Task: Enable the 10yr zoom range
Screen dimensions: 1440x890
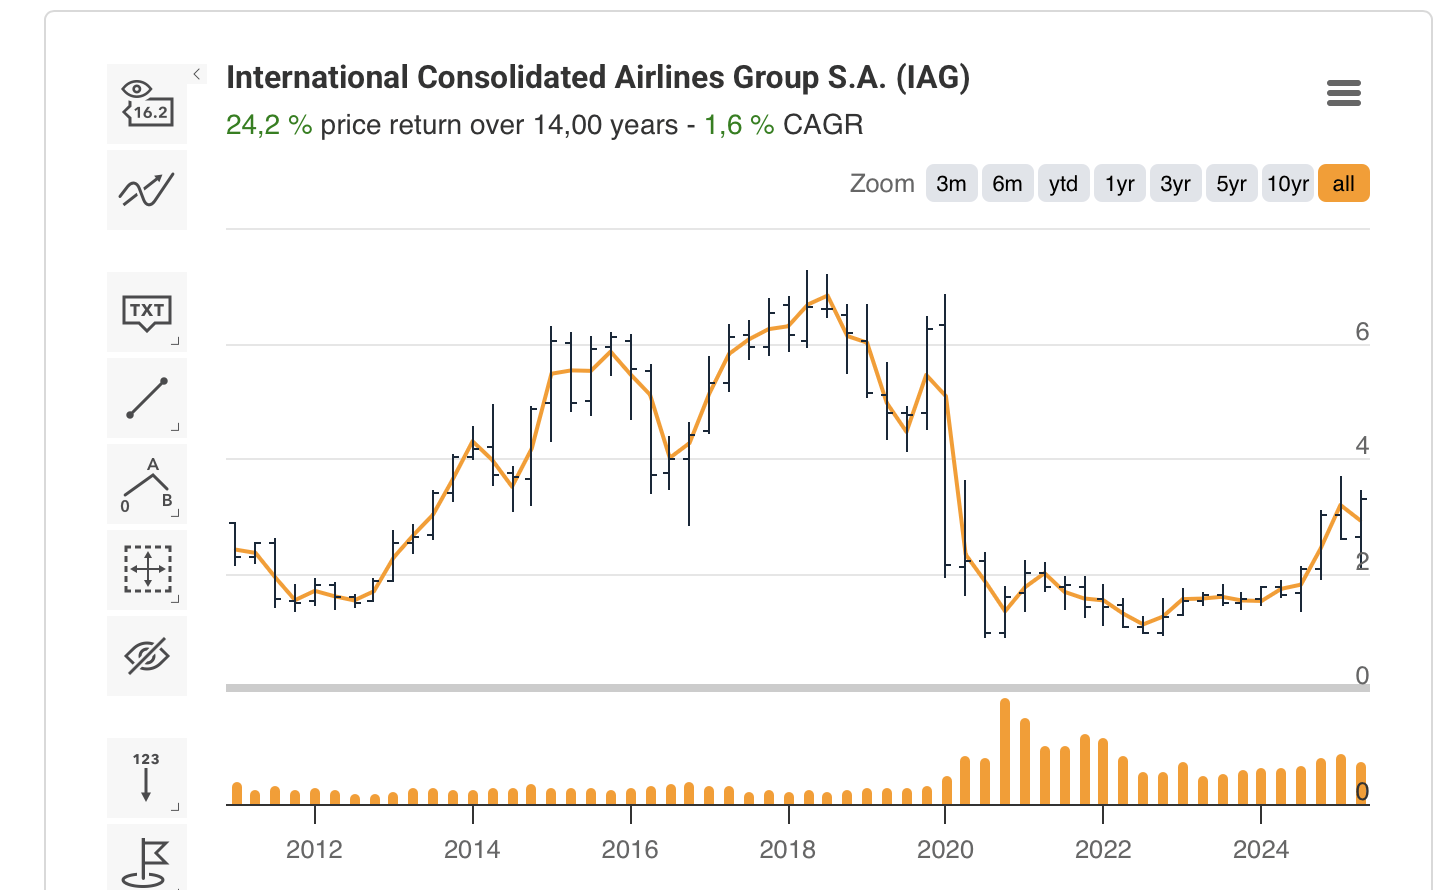Action: point(1288,183)
